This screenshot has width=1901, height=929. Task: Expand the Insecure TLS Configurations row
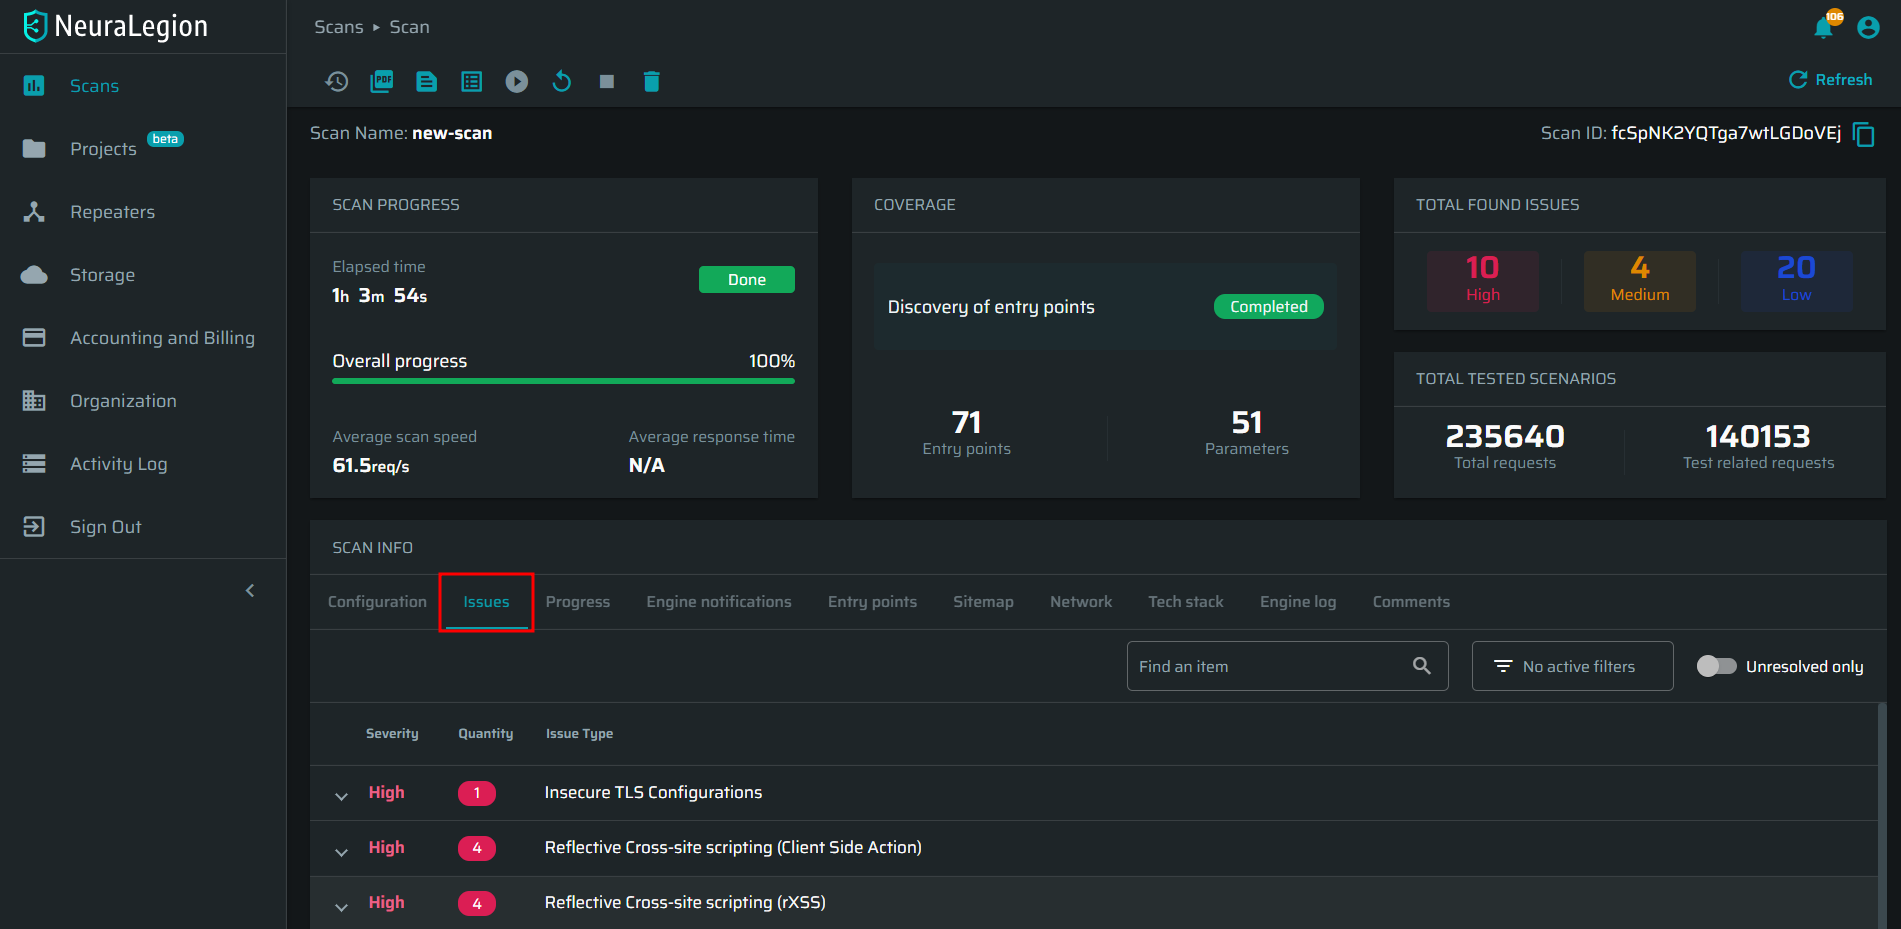(x=342, y=796)
